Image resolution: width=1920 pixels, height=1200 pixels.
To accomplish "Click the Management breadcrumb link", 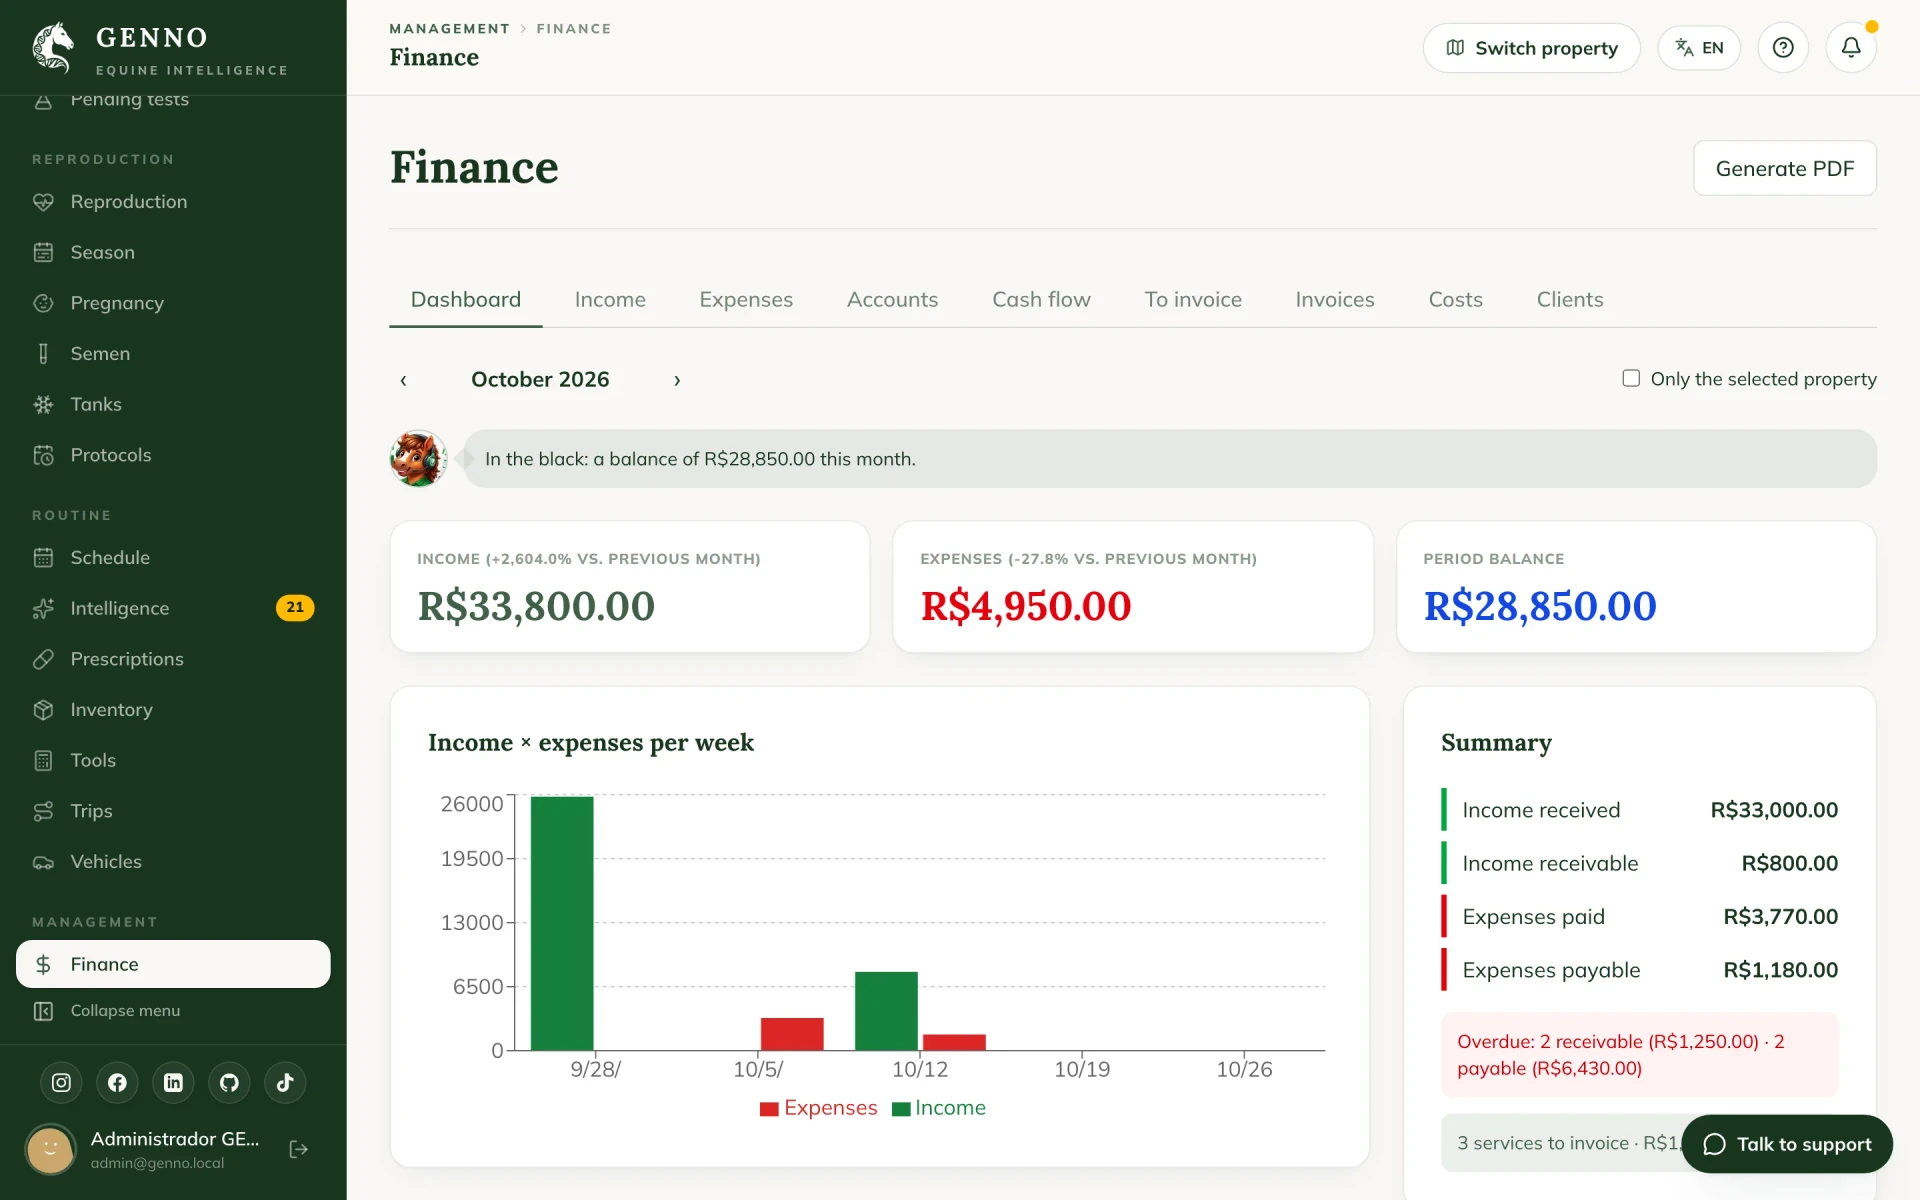I will coord(449,29).
